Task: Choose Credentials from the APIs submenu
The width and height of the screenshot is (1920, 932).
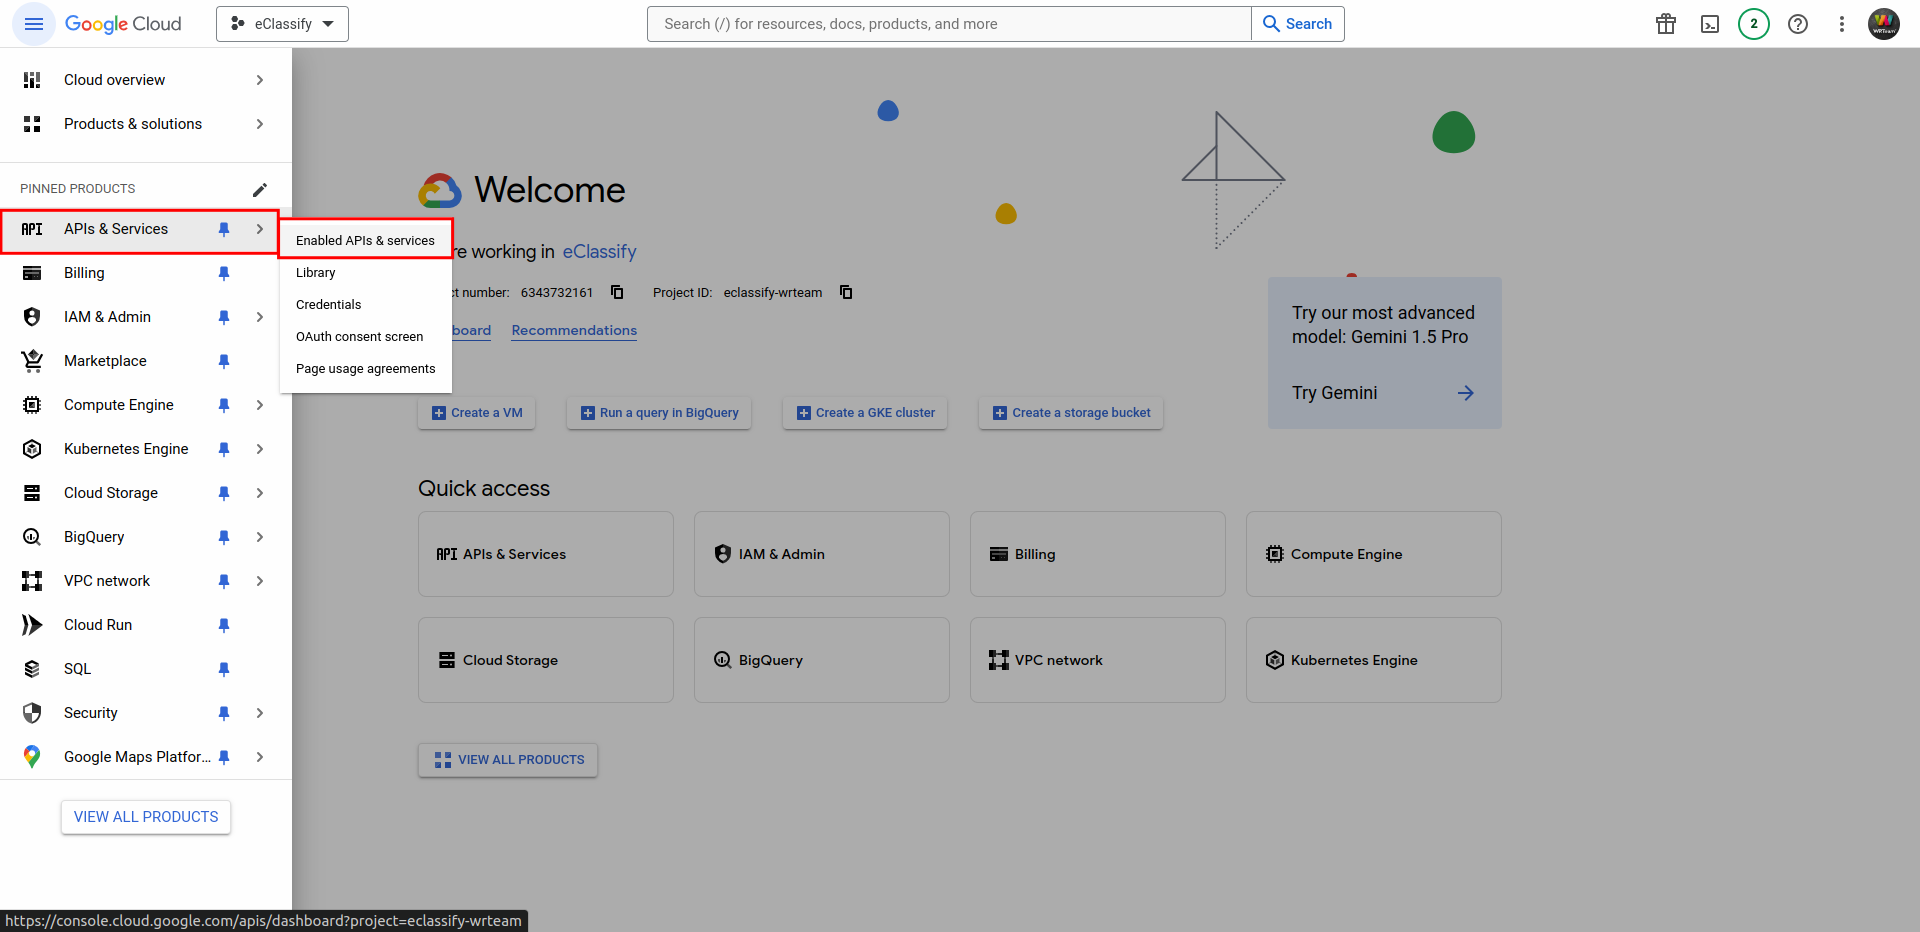Action: [x=329, y=305]
